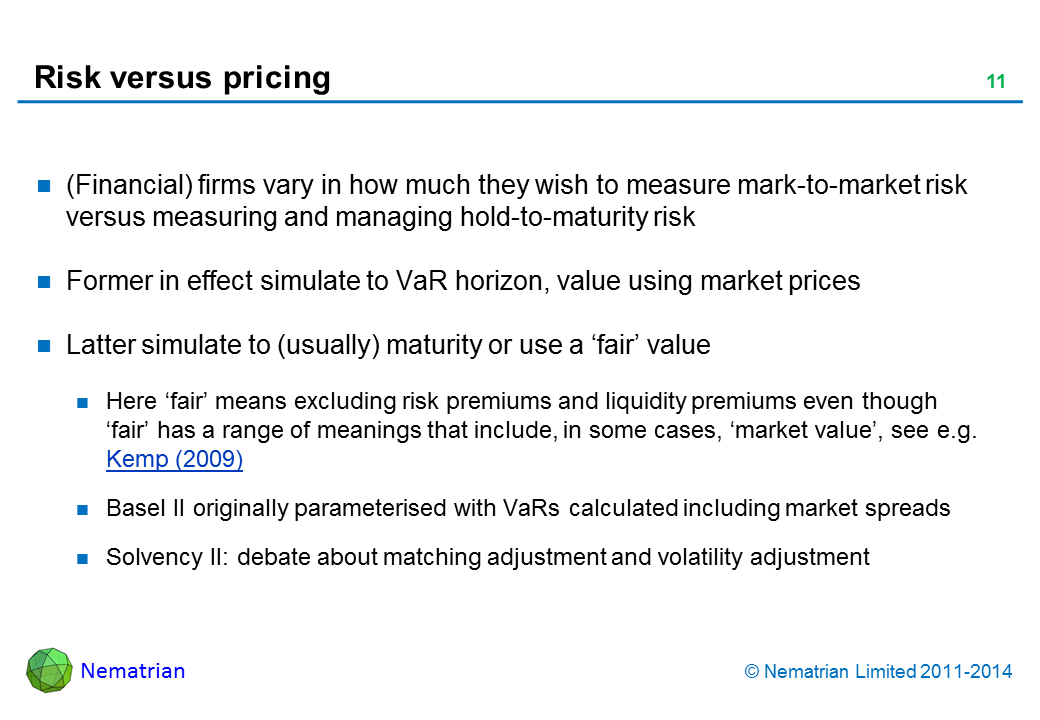1040x720 pixels.
Task: Click the Nematrian brand text beside logo
Action: click(133, 671)
